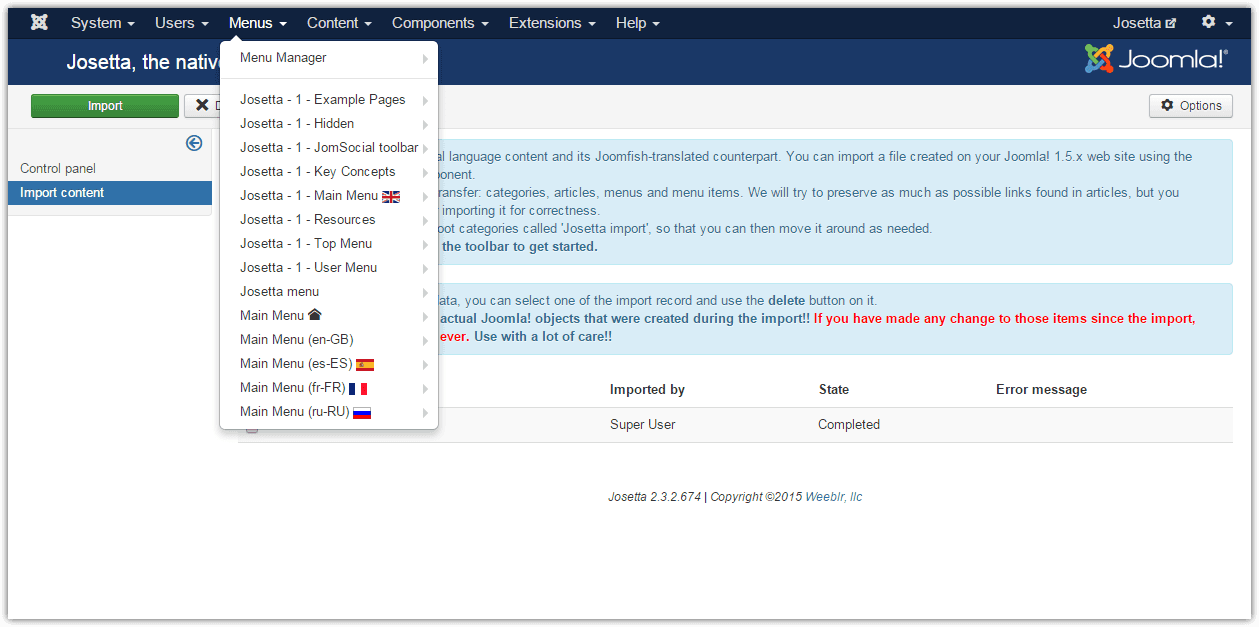Follow the Weeblr, llc footer link
This screenshot has width=1259, height=627.
click(834, 497)
